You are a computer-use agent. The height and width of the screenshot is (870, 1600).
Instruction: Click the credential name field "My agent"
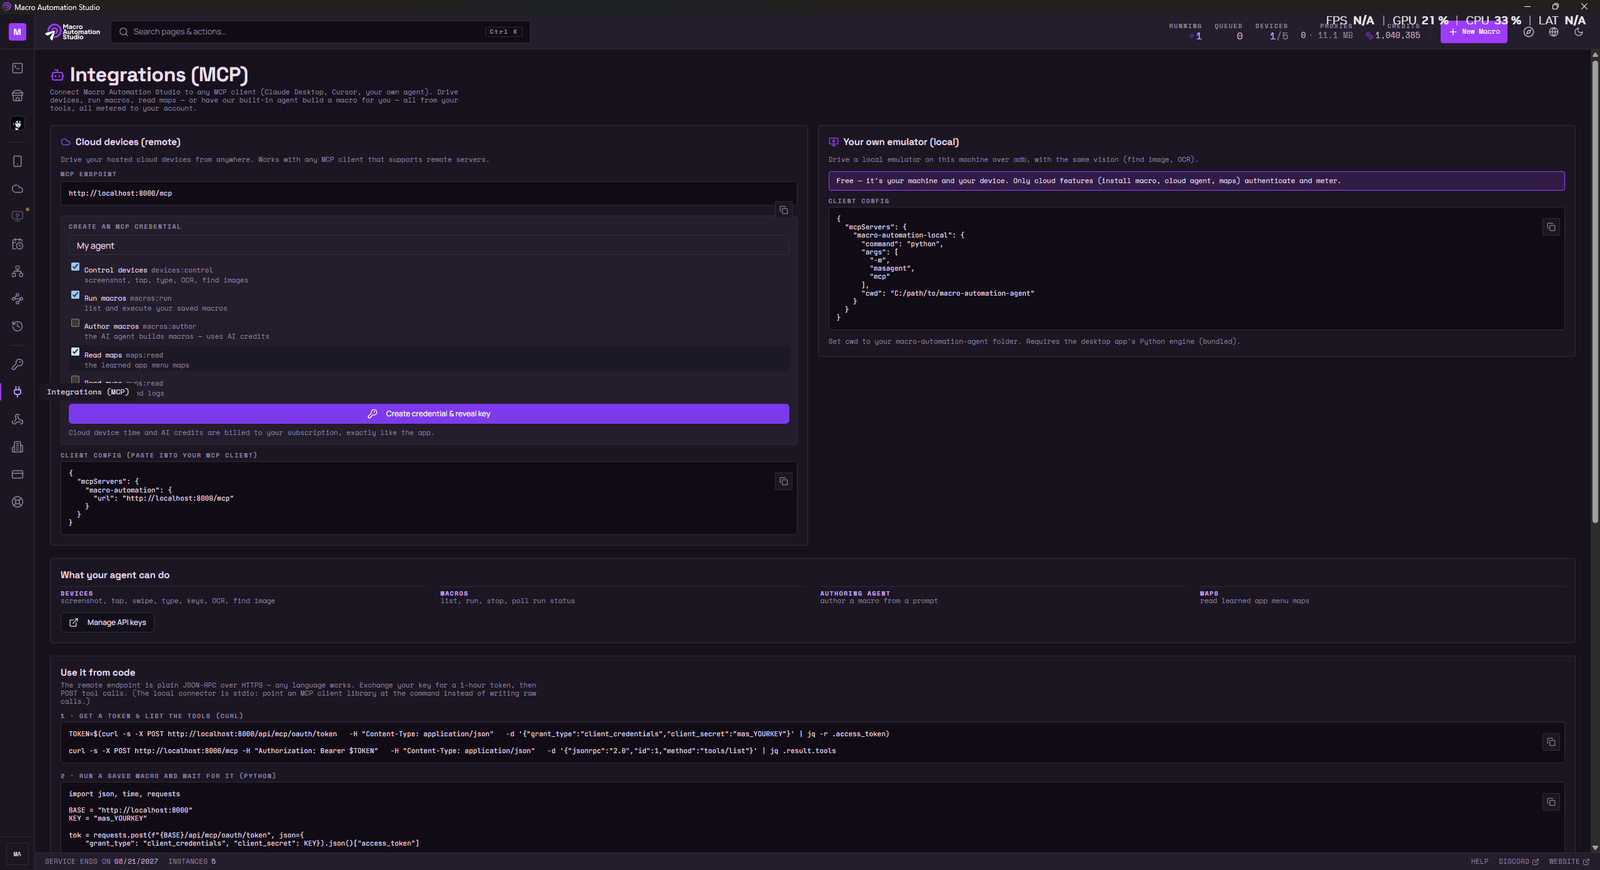(x=429, y=246)
